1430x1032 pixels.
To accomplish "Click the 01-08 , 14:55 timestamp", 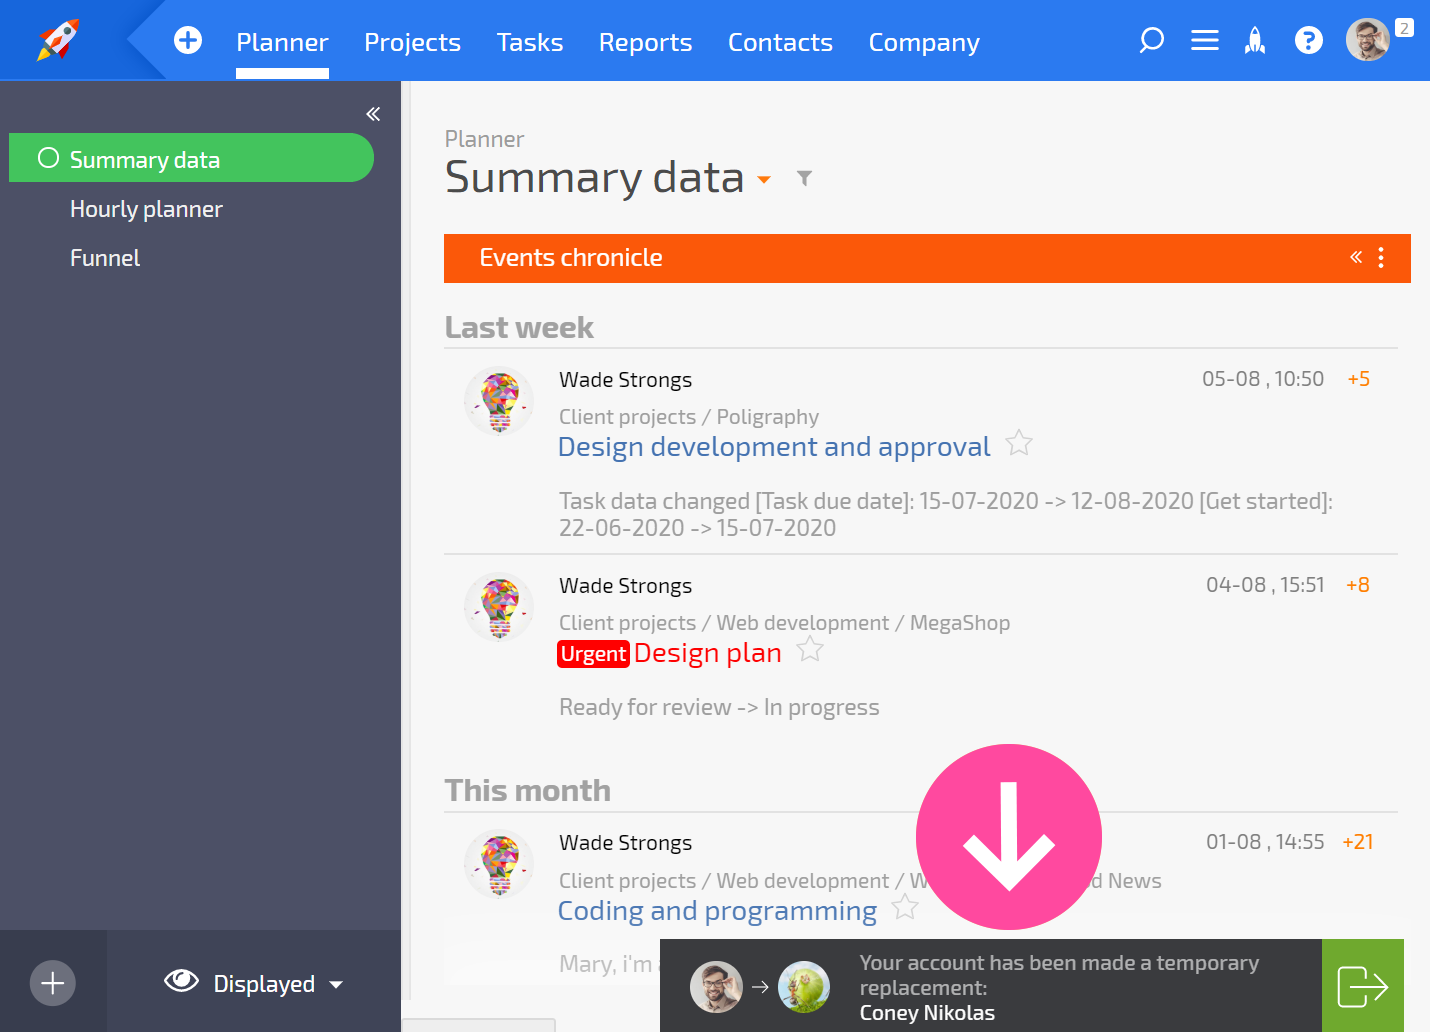I will coord(1265,842).
